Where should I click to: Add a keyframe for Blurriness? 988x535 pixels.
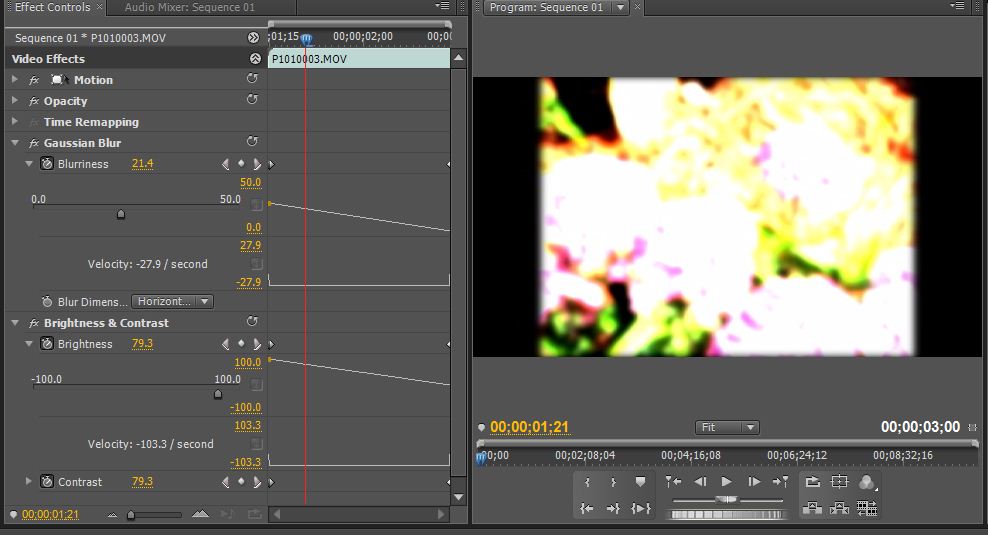click(241, 164)
